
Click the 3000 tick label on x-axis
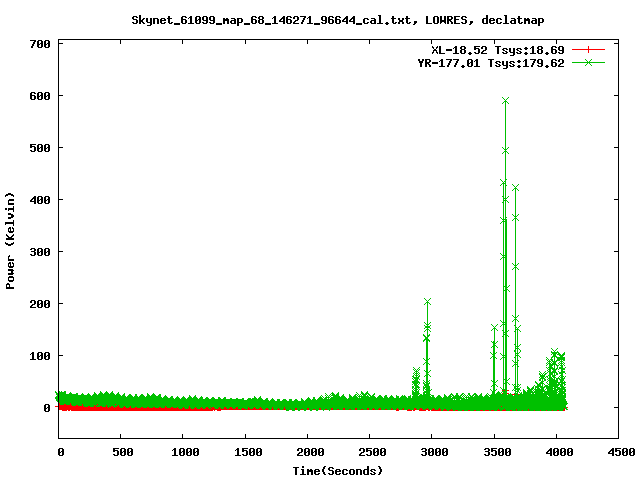432,453
